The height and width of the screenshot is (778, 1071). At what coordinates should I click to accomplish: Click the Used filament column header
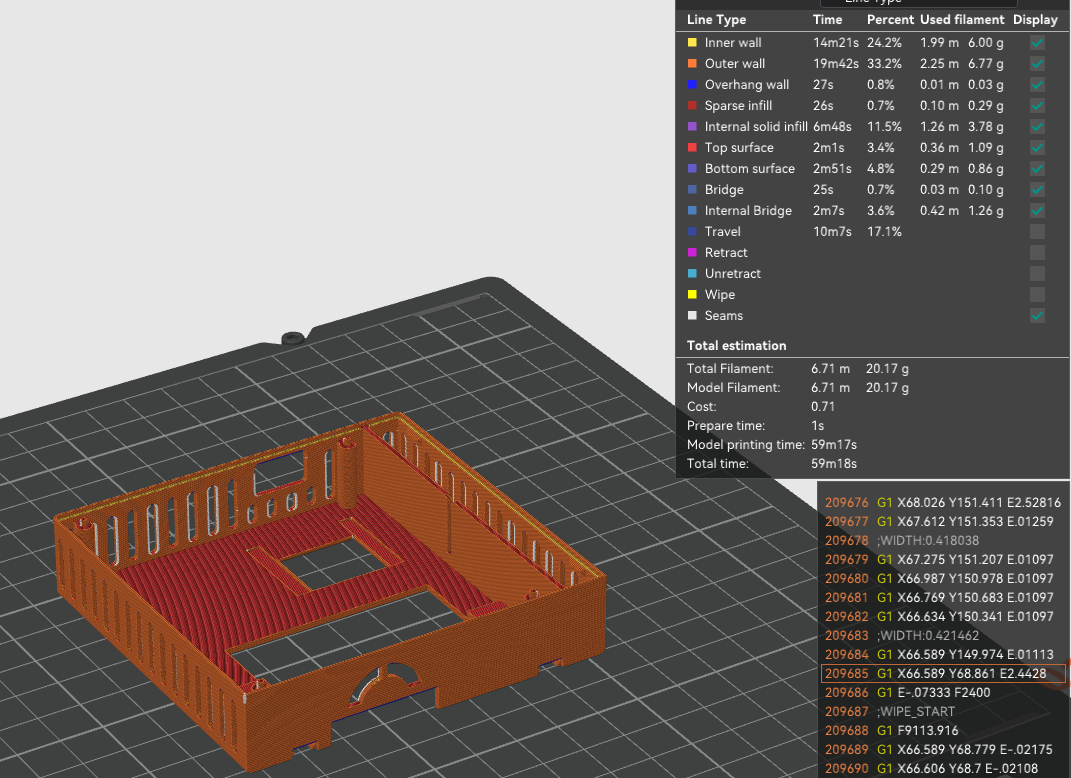tap(962, 20)
